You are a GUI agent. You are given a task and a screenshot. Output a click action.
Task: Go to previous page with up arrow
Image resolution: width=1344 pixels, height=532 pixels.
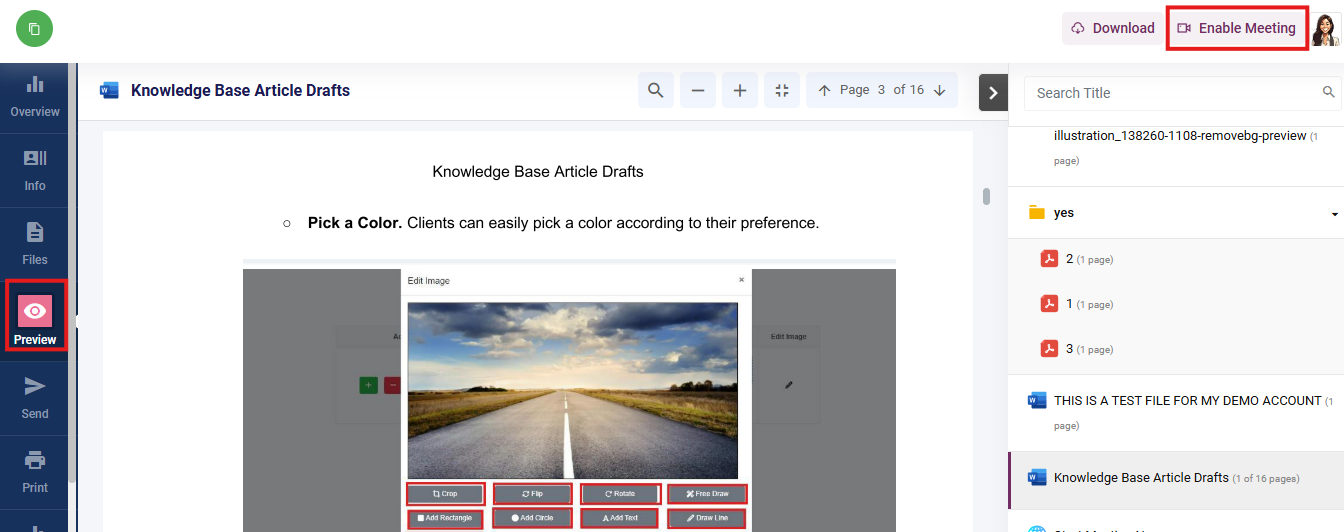[x=824, y=90]
